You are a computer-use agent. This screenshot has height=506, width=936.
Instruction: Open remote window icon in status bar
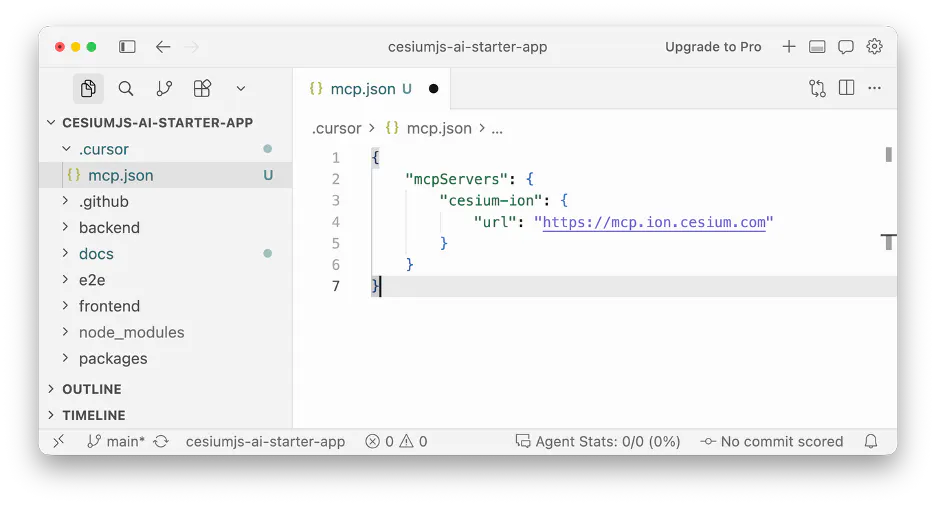coord(58,442)
